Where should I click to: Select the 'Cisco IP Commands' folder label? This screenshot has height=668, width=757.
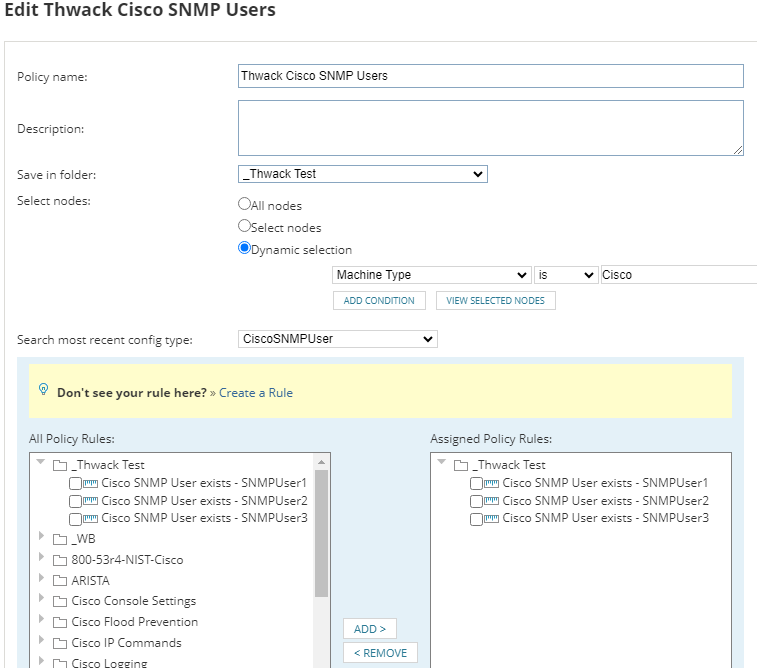coord(126,643)
